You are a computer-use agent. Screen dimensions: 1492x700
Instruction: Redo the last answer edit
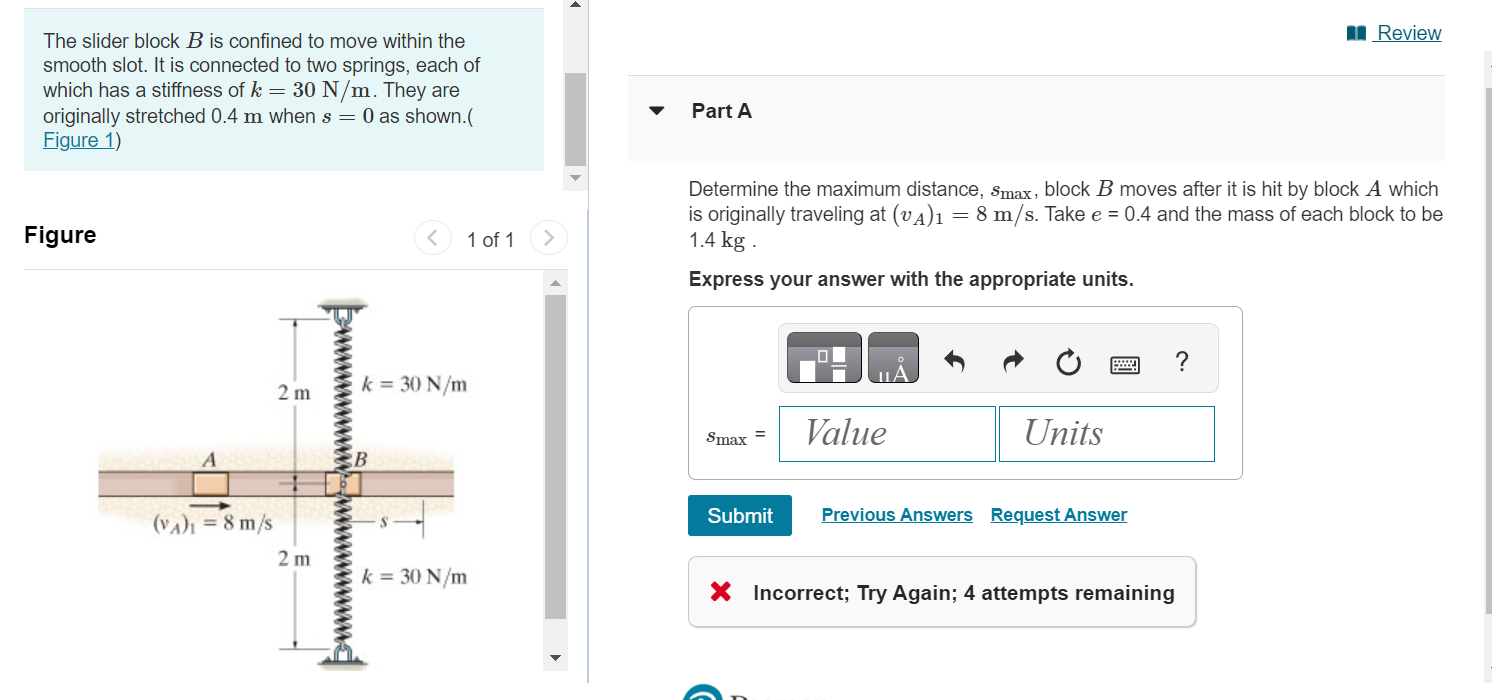pos(1011,362)
